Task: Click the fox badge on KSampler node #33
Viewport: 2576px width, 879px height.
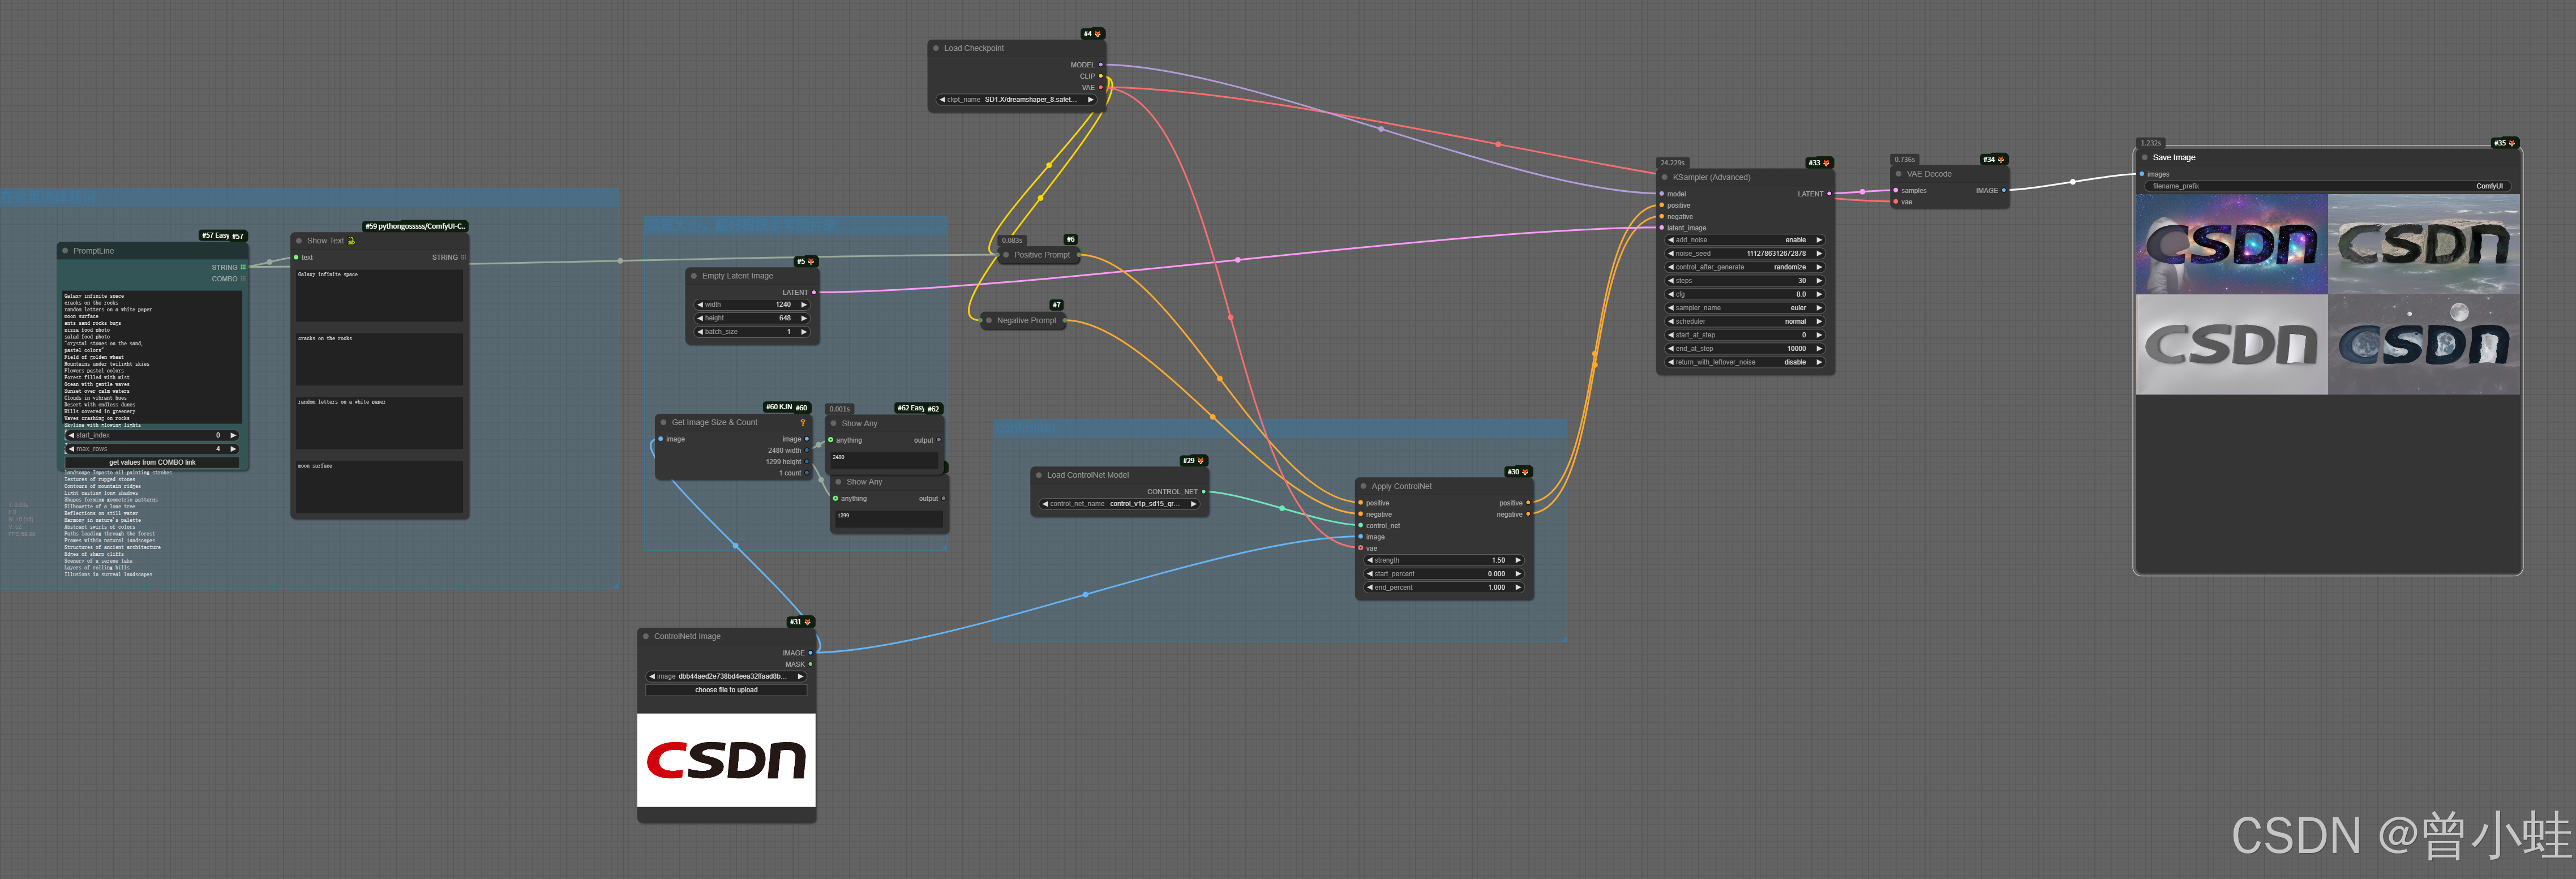Action: pyautogui.click(x=1826, y=163)
